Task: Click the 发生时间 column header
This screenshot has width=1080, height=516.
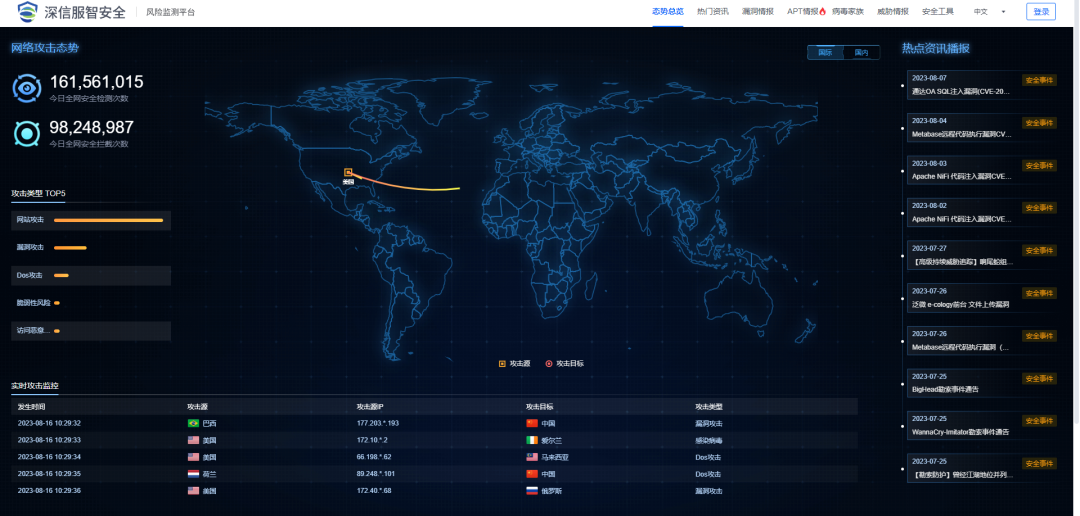Action: pyautogui.click(x=32, y=406)
